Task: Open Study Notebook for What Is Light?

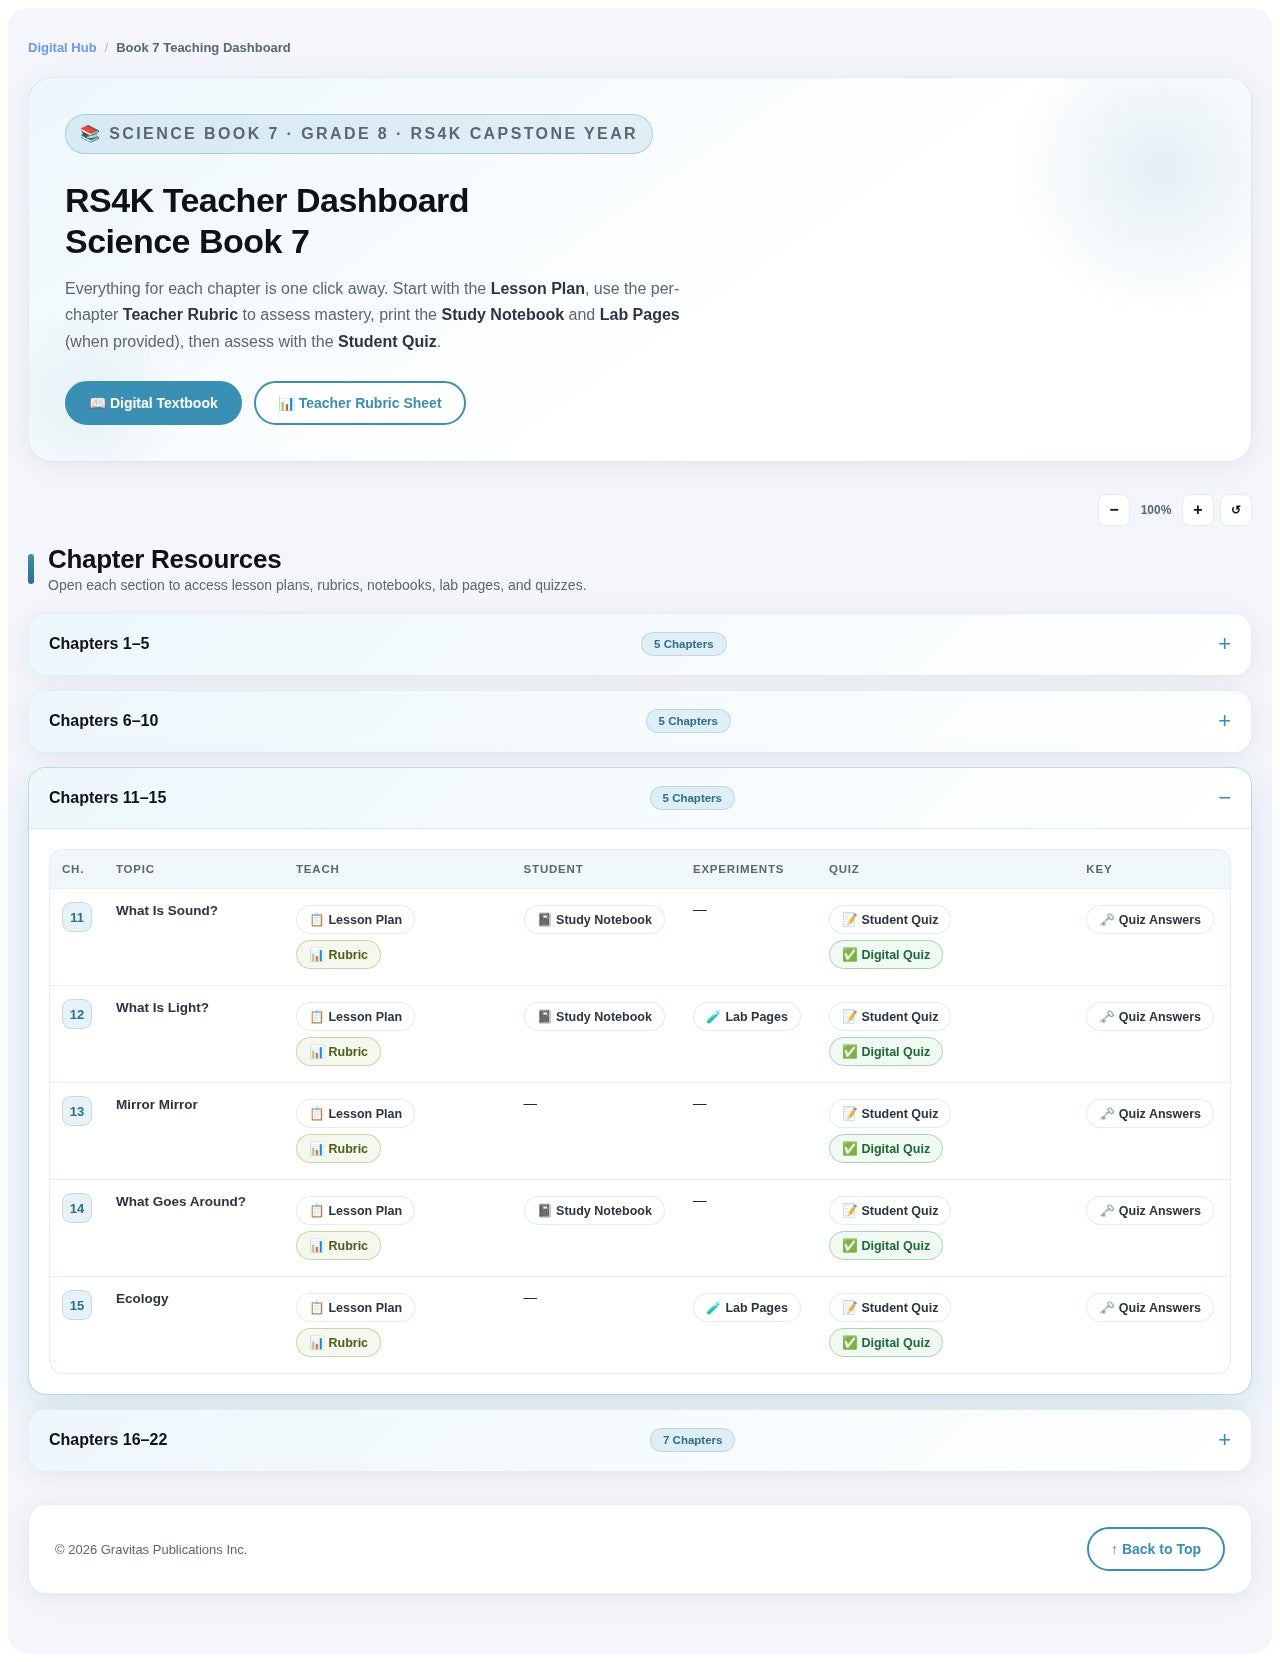Action: point(594,1017)
